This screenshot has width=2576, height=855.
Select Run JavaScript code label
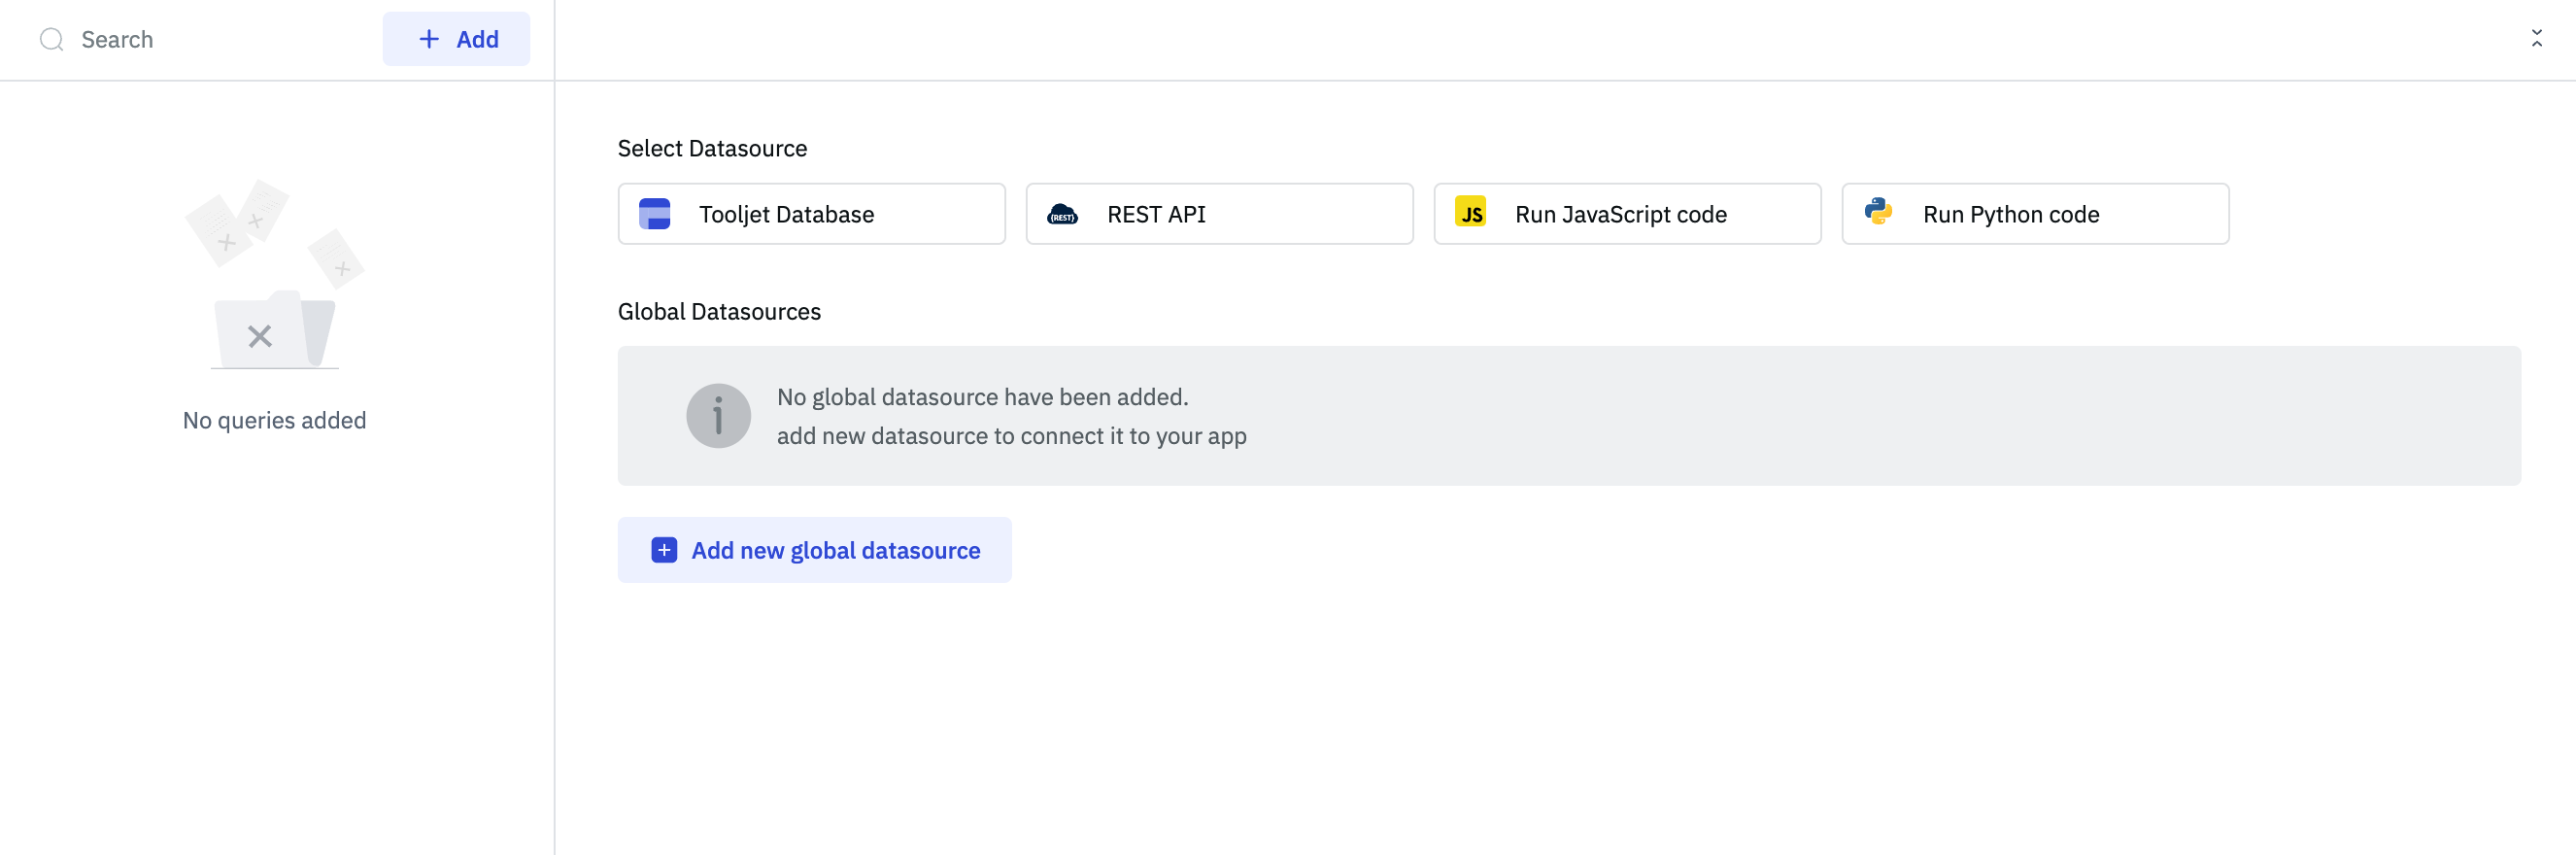[1620, 214]
